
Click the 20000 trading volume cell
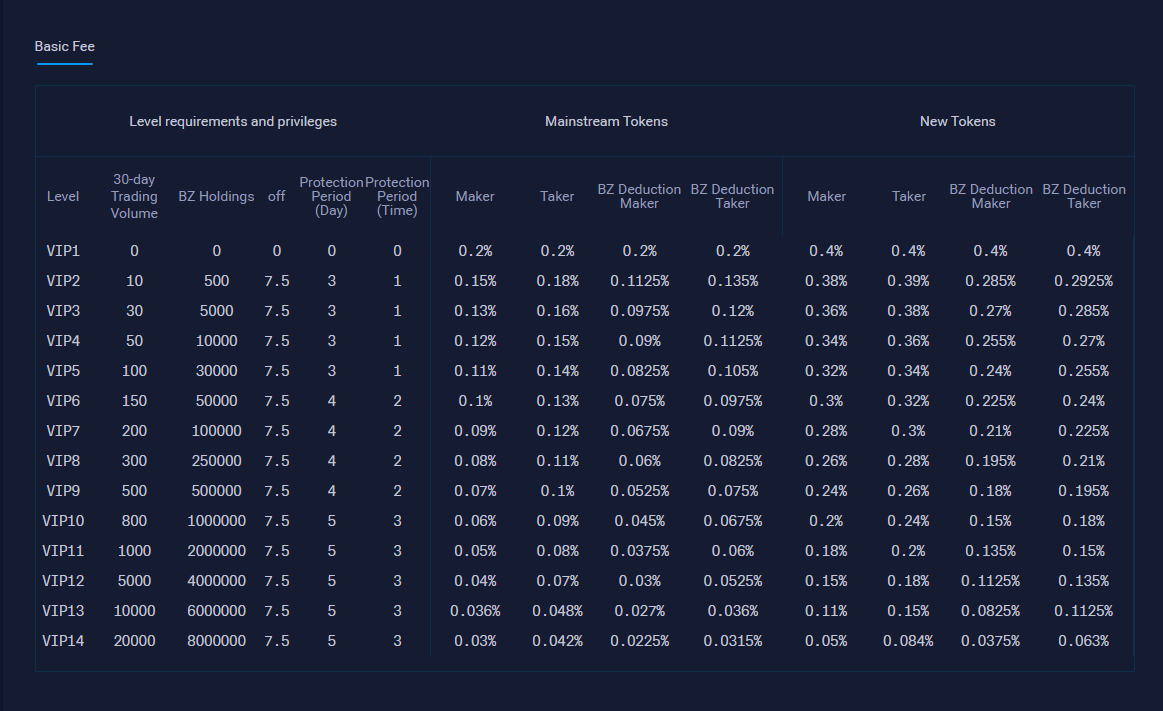coord(134,641)
